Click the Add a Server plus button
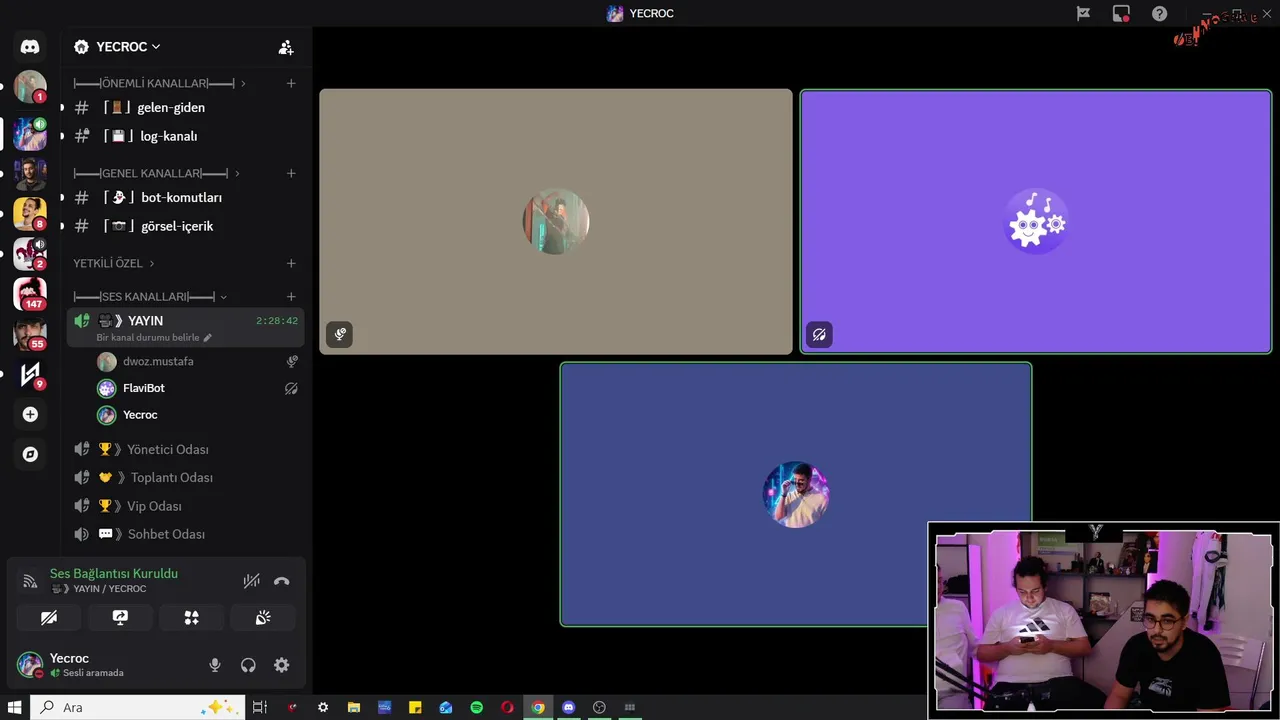The width and height of the screenshot is (1280, 720). [x=30, y=414]
